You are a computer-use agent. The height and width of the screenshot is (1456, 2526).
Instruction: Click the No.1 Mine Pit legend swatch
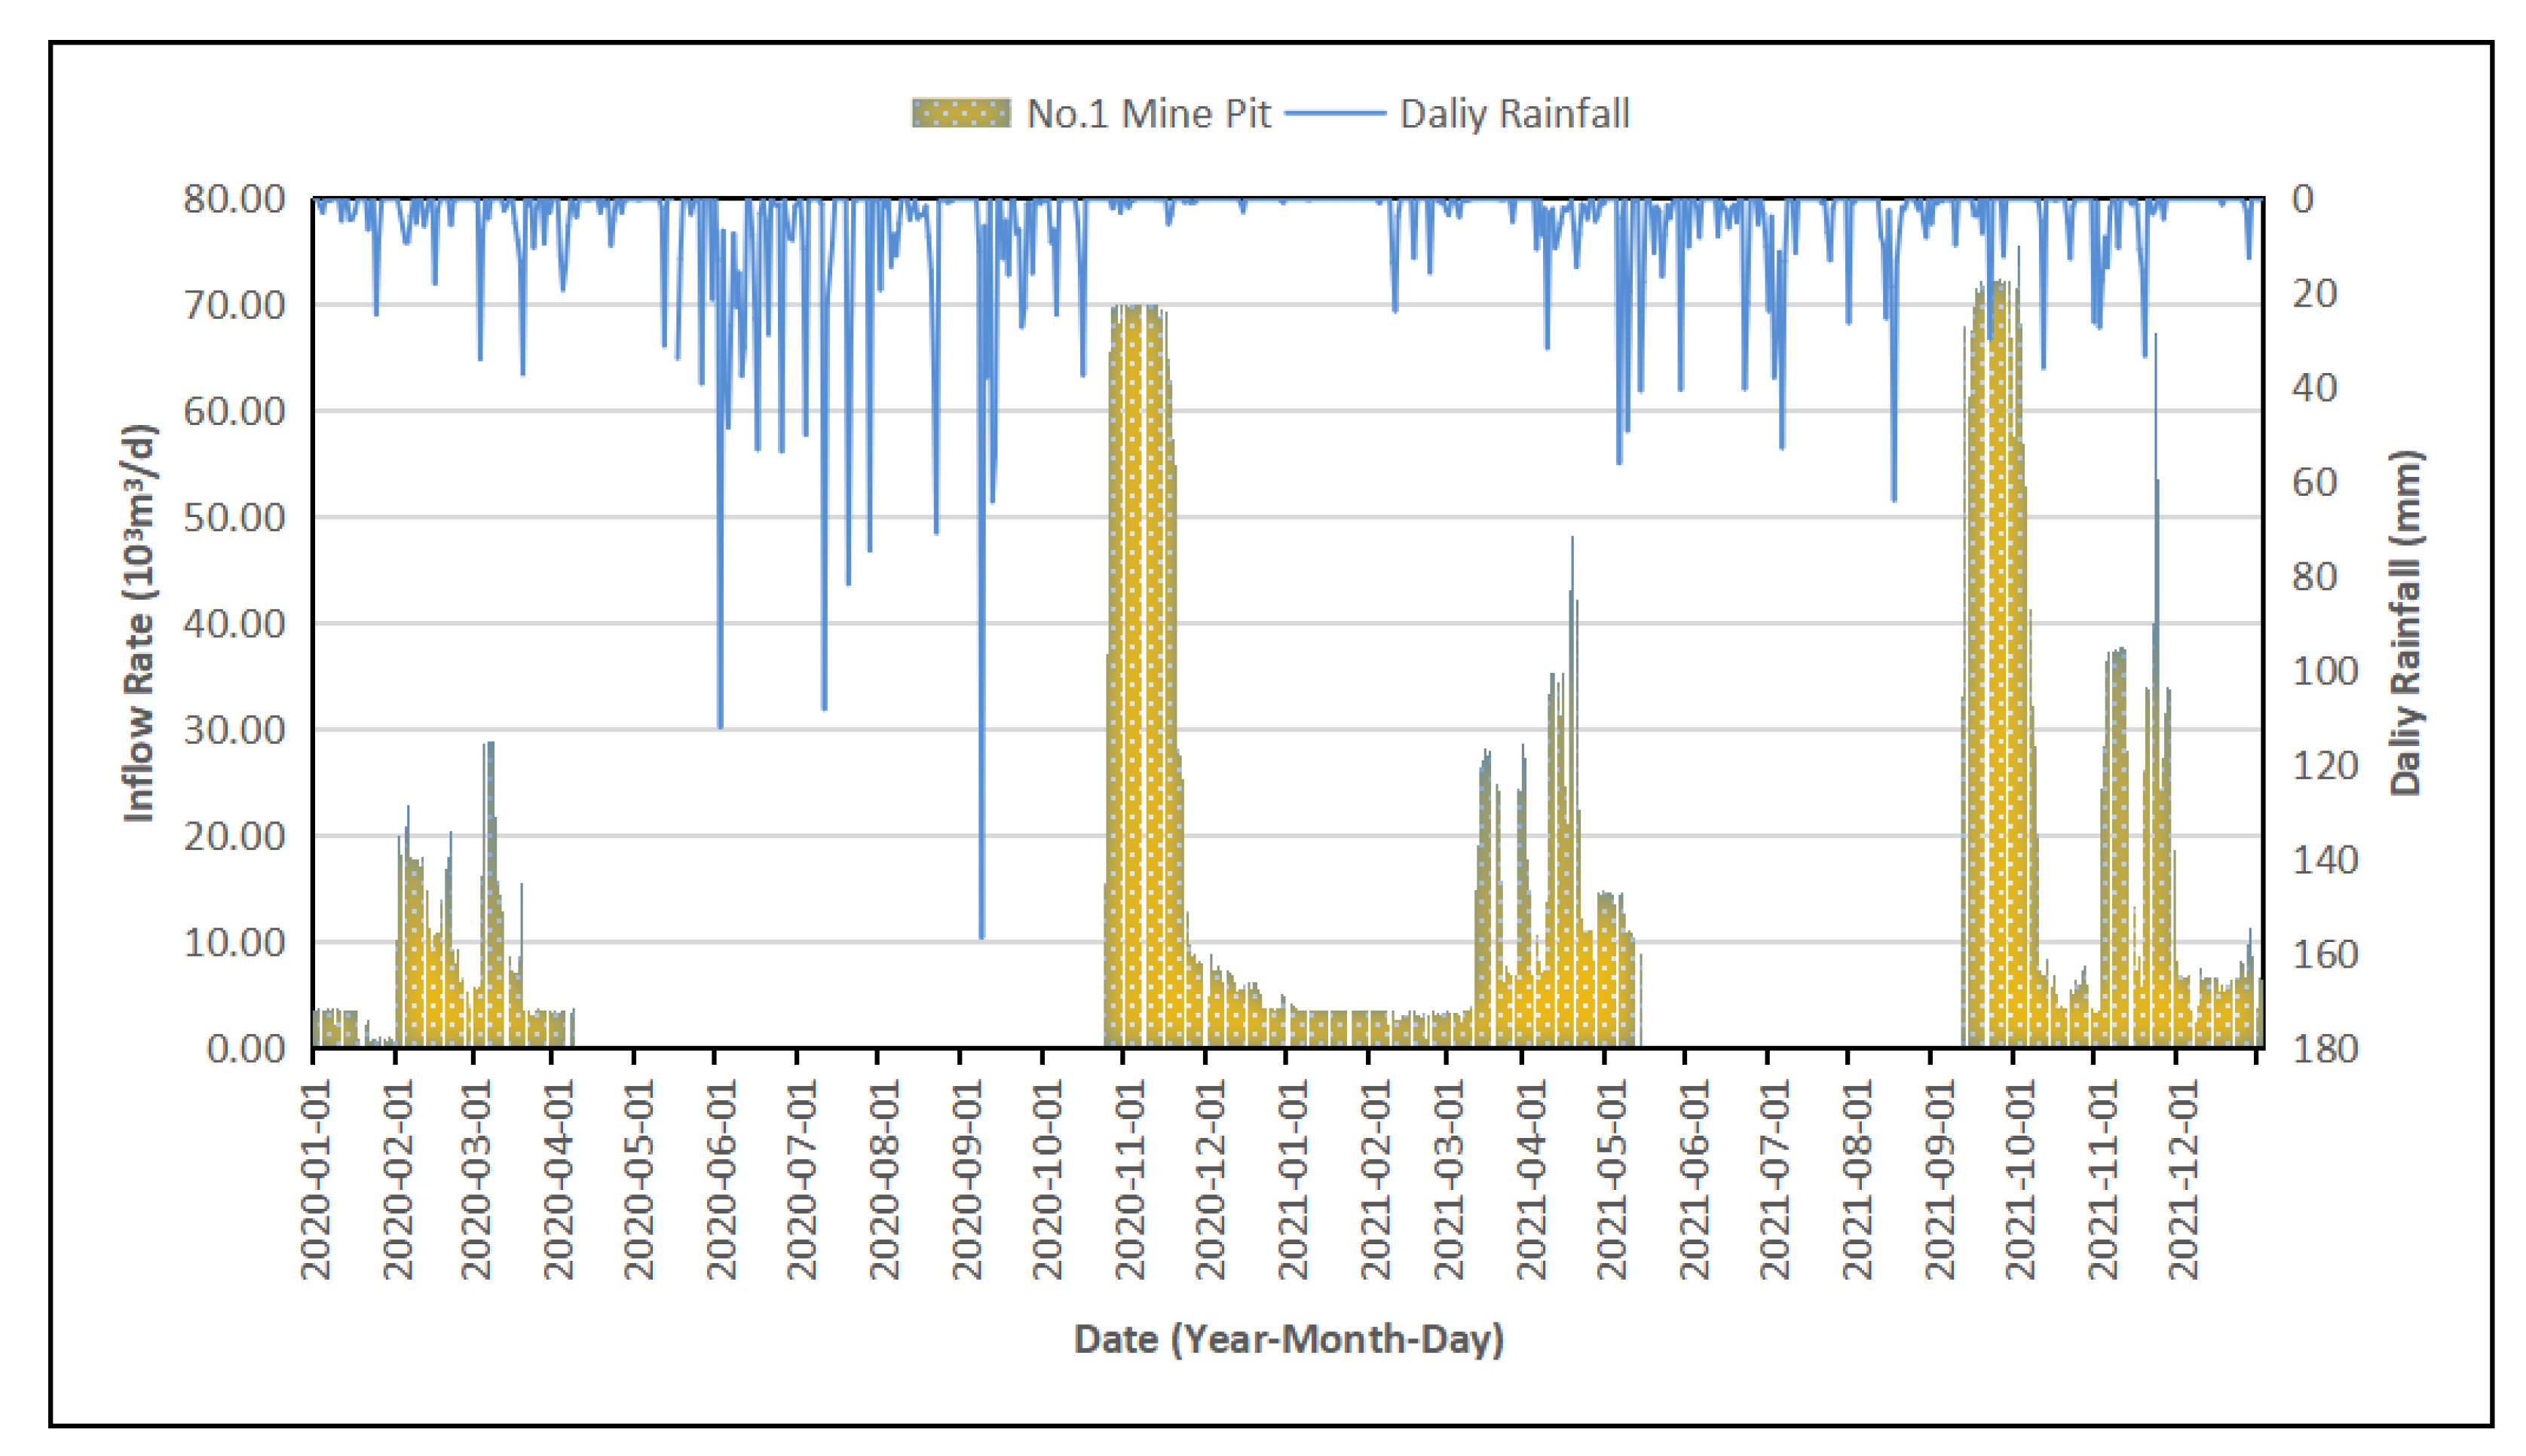960,113
